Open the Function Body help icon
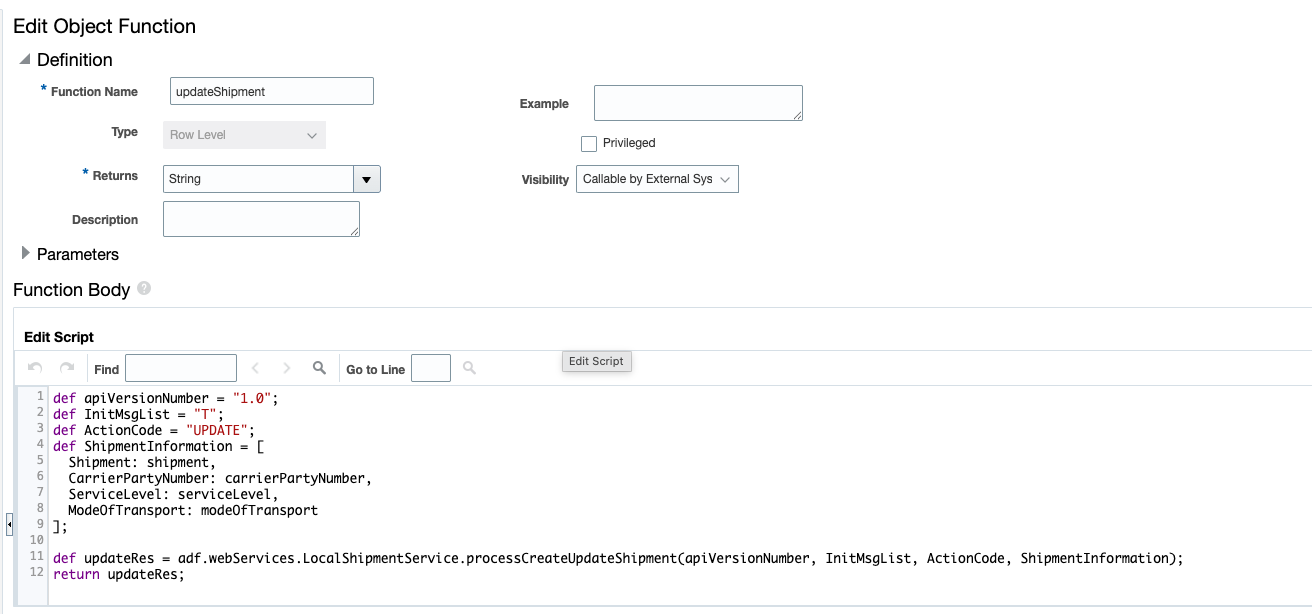The width and height of the screenshot is (1312, 614). coord(144,289)
